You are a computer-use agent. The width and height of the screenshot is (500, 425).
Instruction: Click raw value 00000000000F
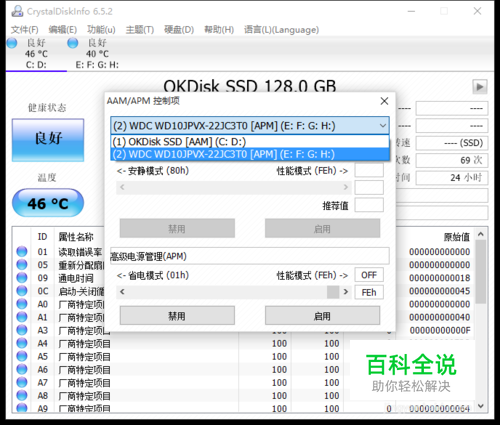pyautogui.click(x=440, y=330)
